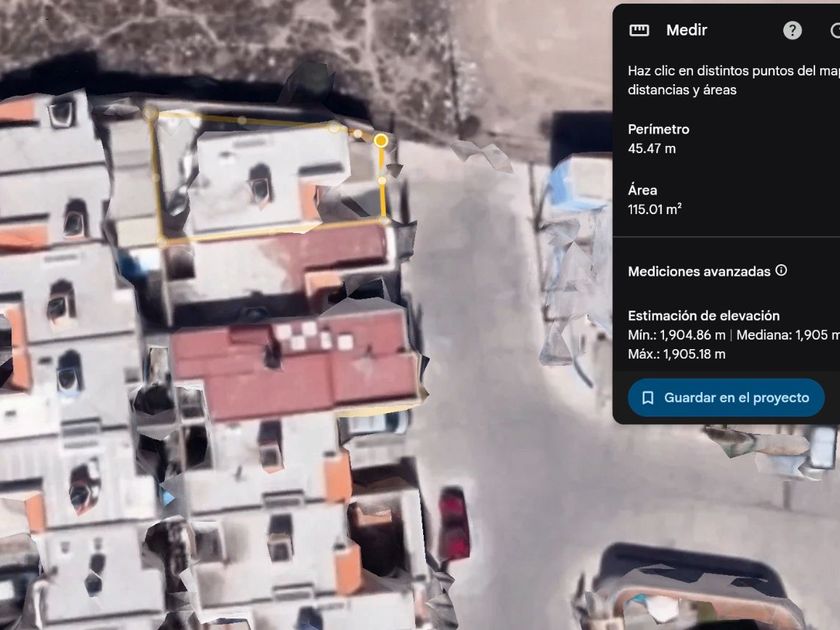Image resolution: width=840 pixels, height=630 pixels.
Task: Select the Área value 115.01 m²
Action: tap(655, 209)
